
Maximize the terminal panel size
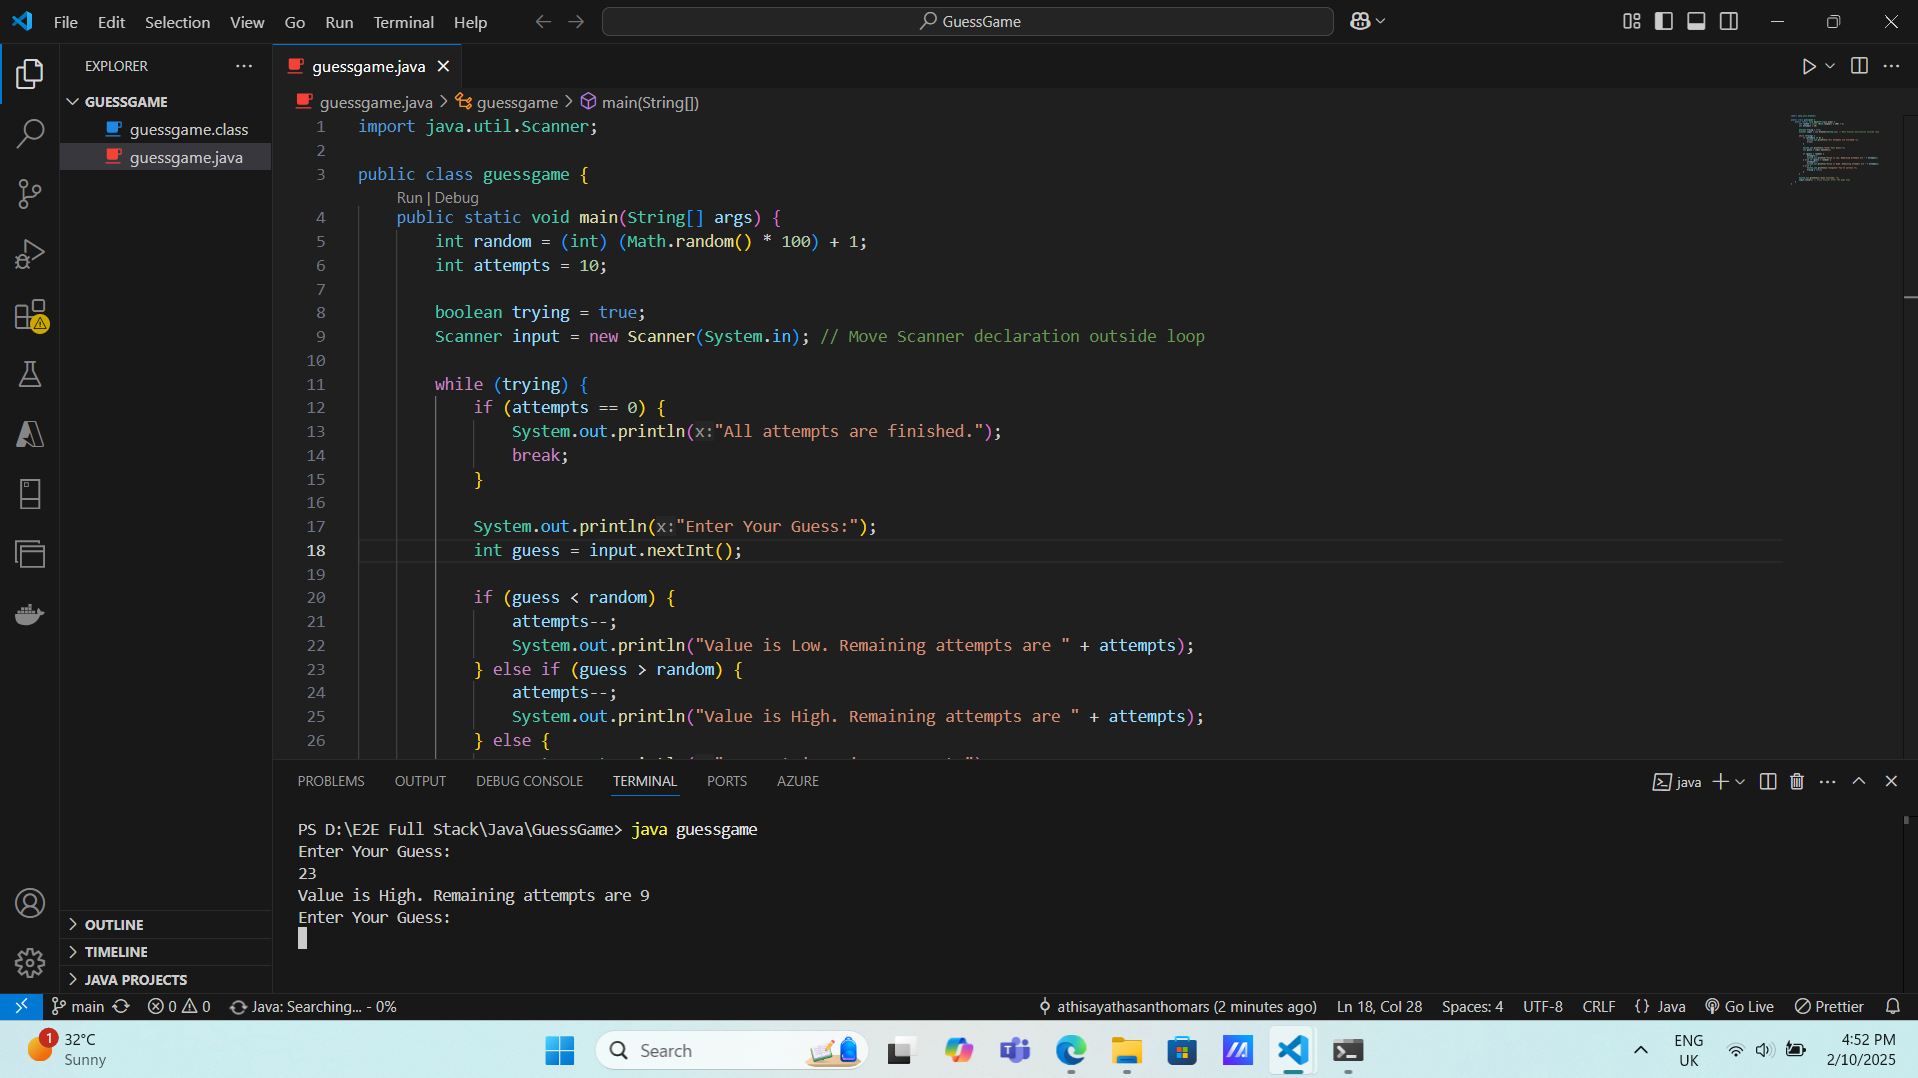(1859, 782)
